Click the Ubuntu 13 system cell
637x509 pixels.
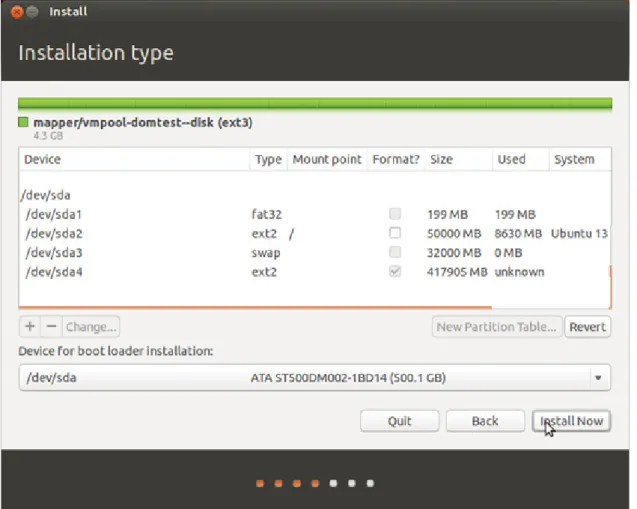click(x=579, y=234)
